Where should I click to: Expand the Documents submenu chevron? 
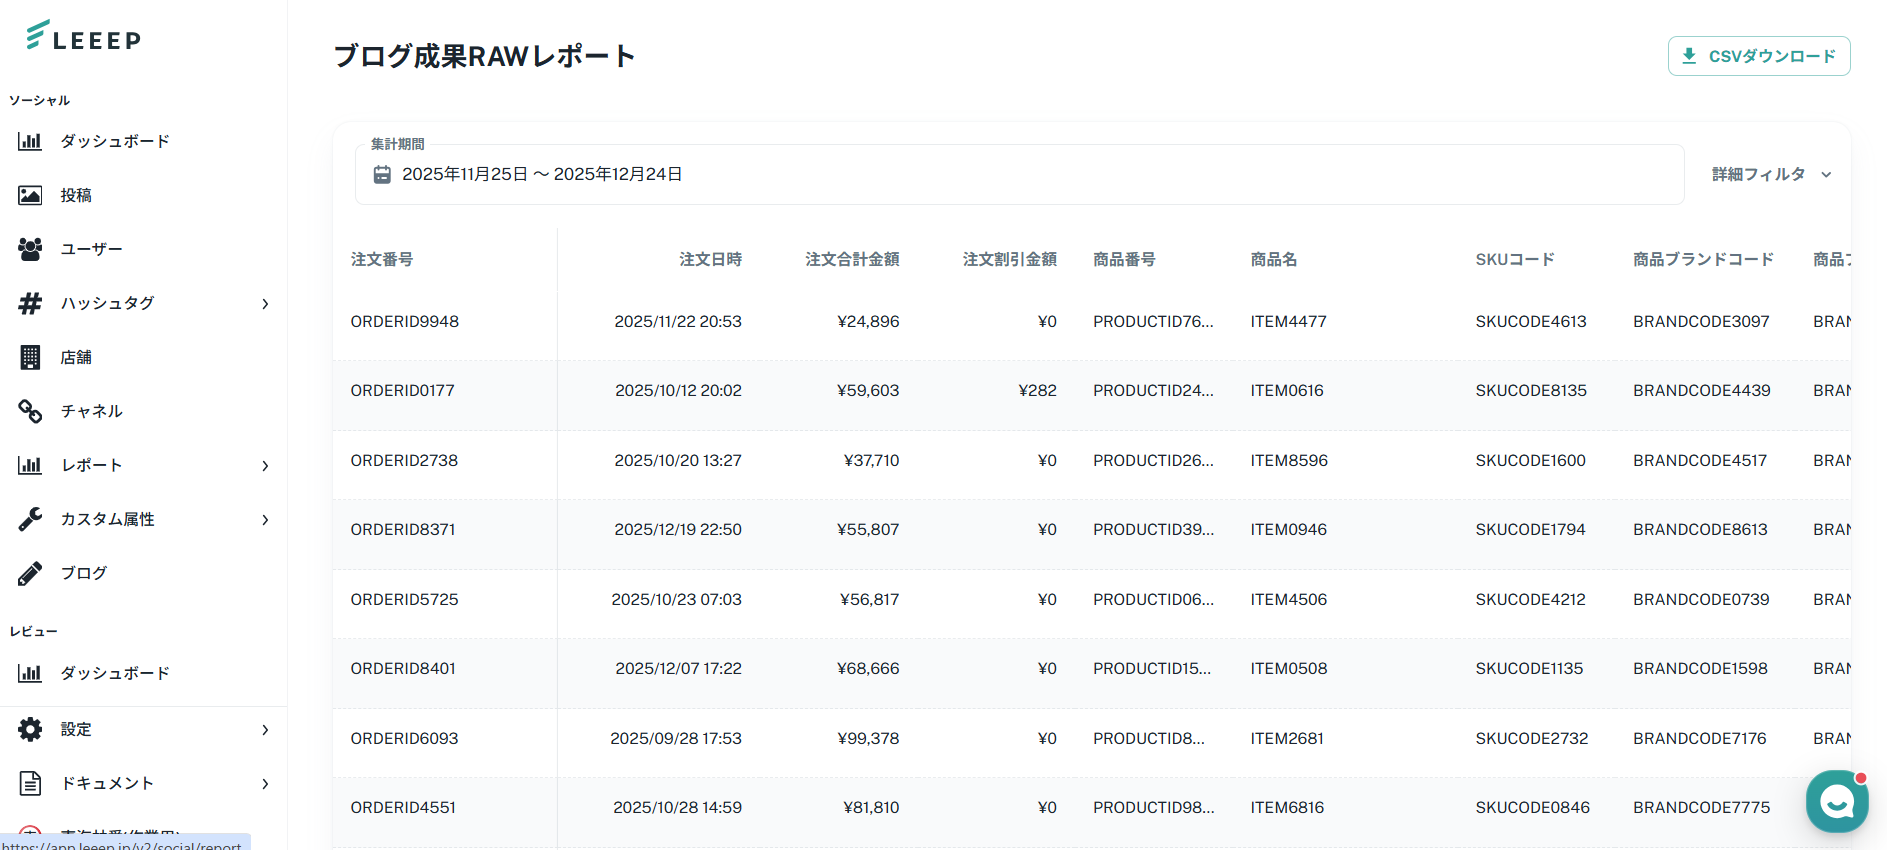click(x=265, y=783)
